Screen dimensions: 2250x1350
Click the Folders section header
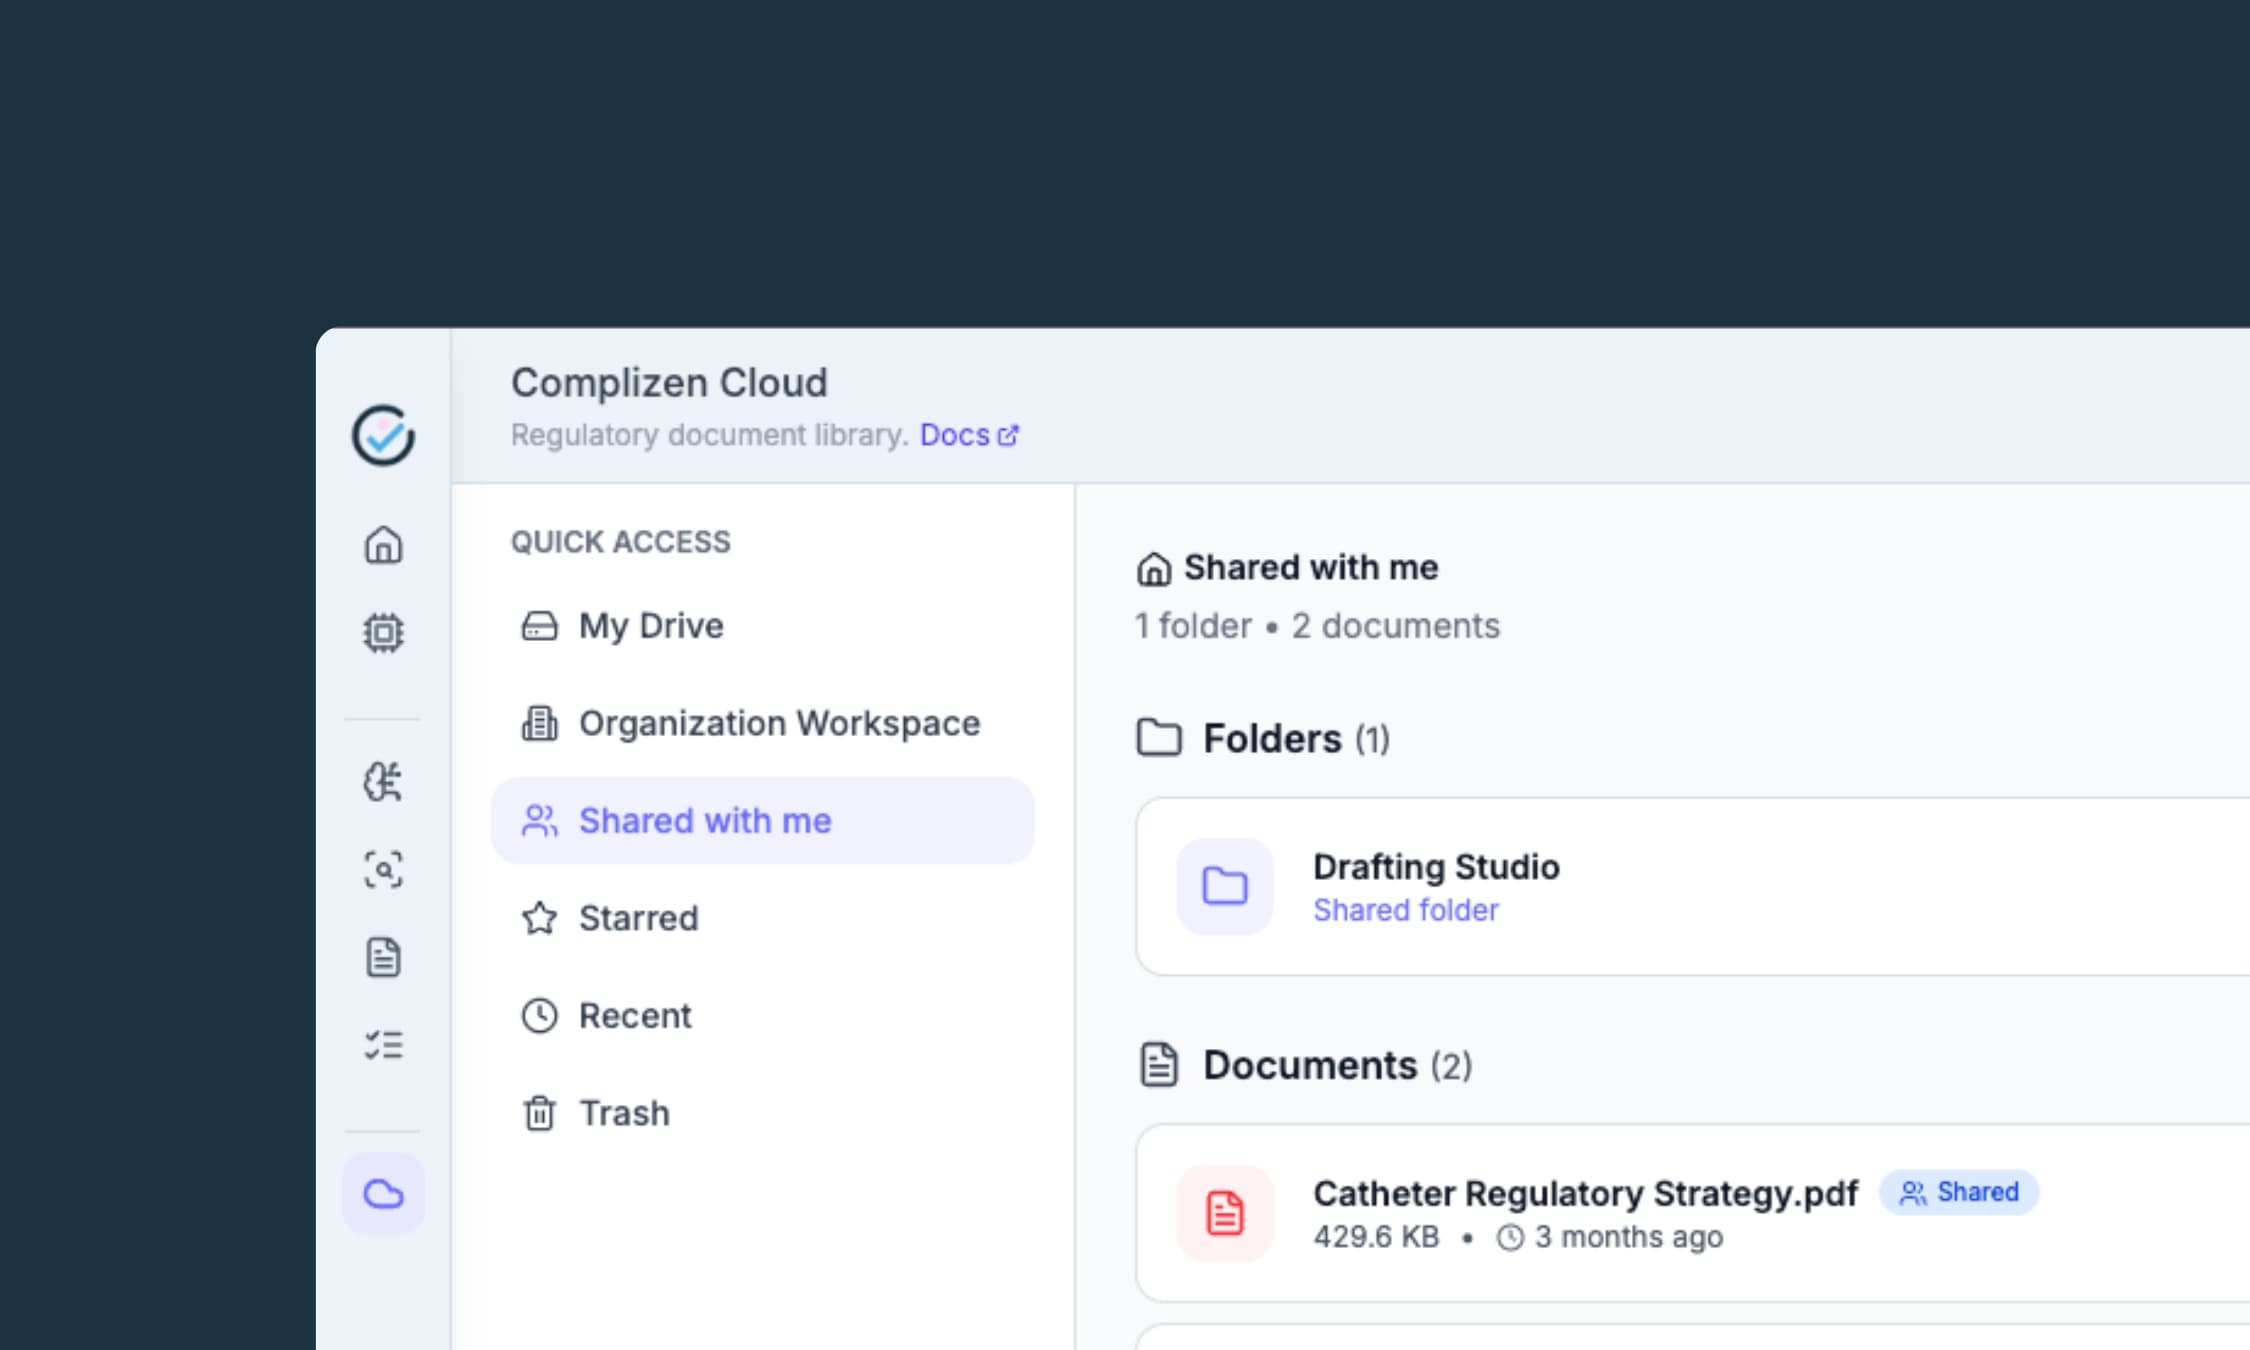1296,739
